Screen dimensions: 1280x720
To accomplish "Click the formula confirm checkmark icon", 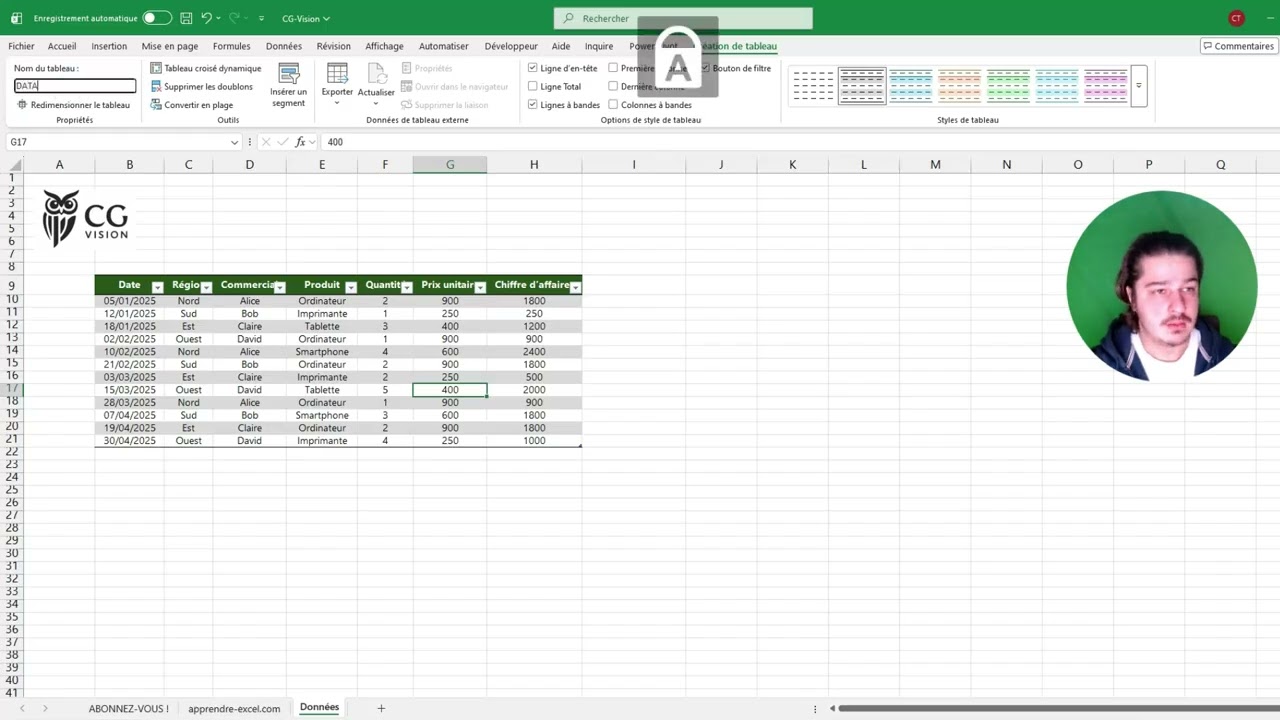I will coord(283,142).
